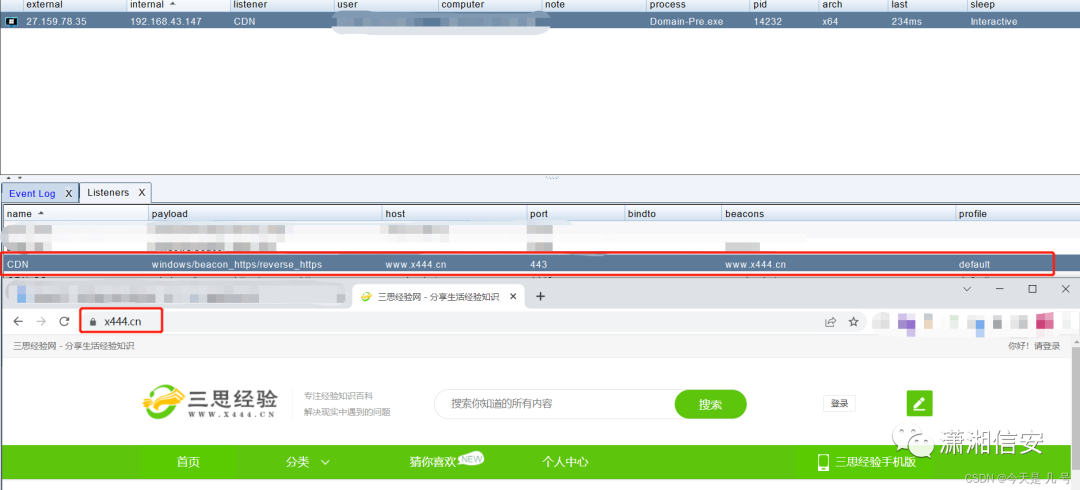This screenshot has height=490, width=1080.
Task: Click the x64 arch cell
Action: (829, 21)
